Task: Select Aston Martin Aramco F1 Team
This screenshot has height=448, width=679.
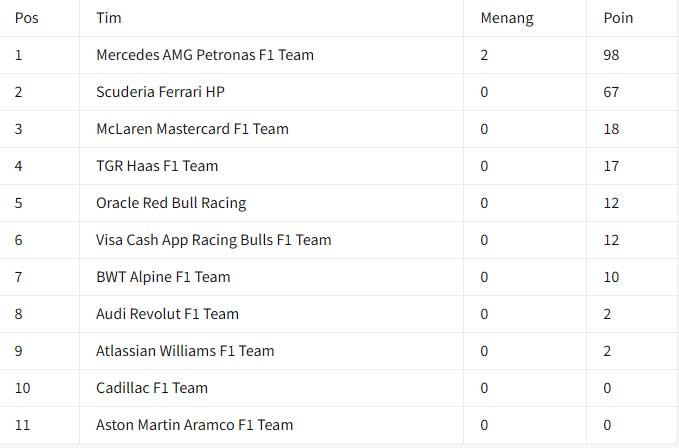Action: click(x=194, y=425)
